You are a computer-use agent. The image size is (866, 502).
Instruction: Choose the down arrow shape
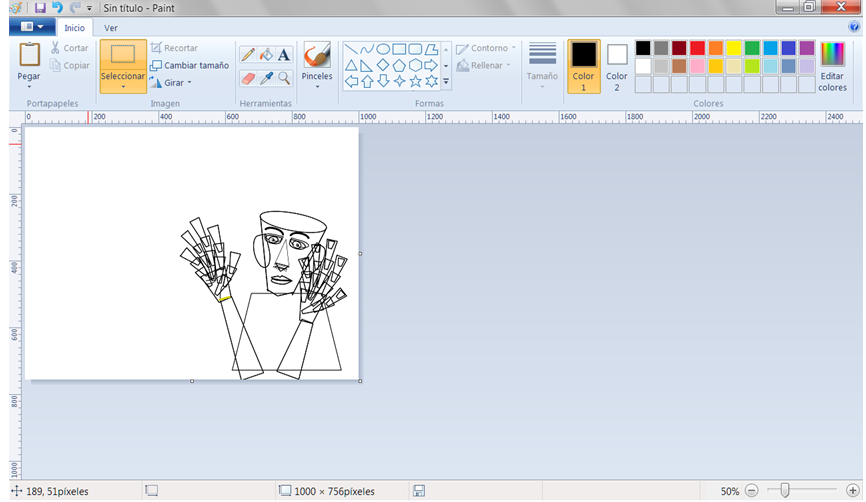tap(383, 82)
